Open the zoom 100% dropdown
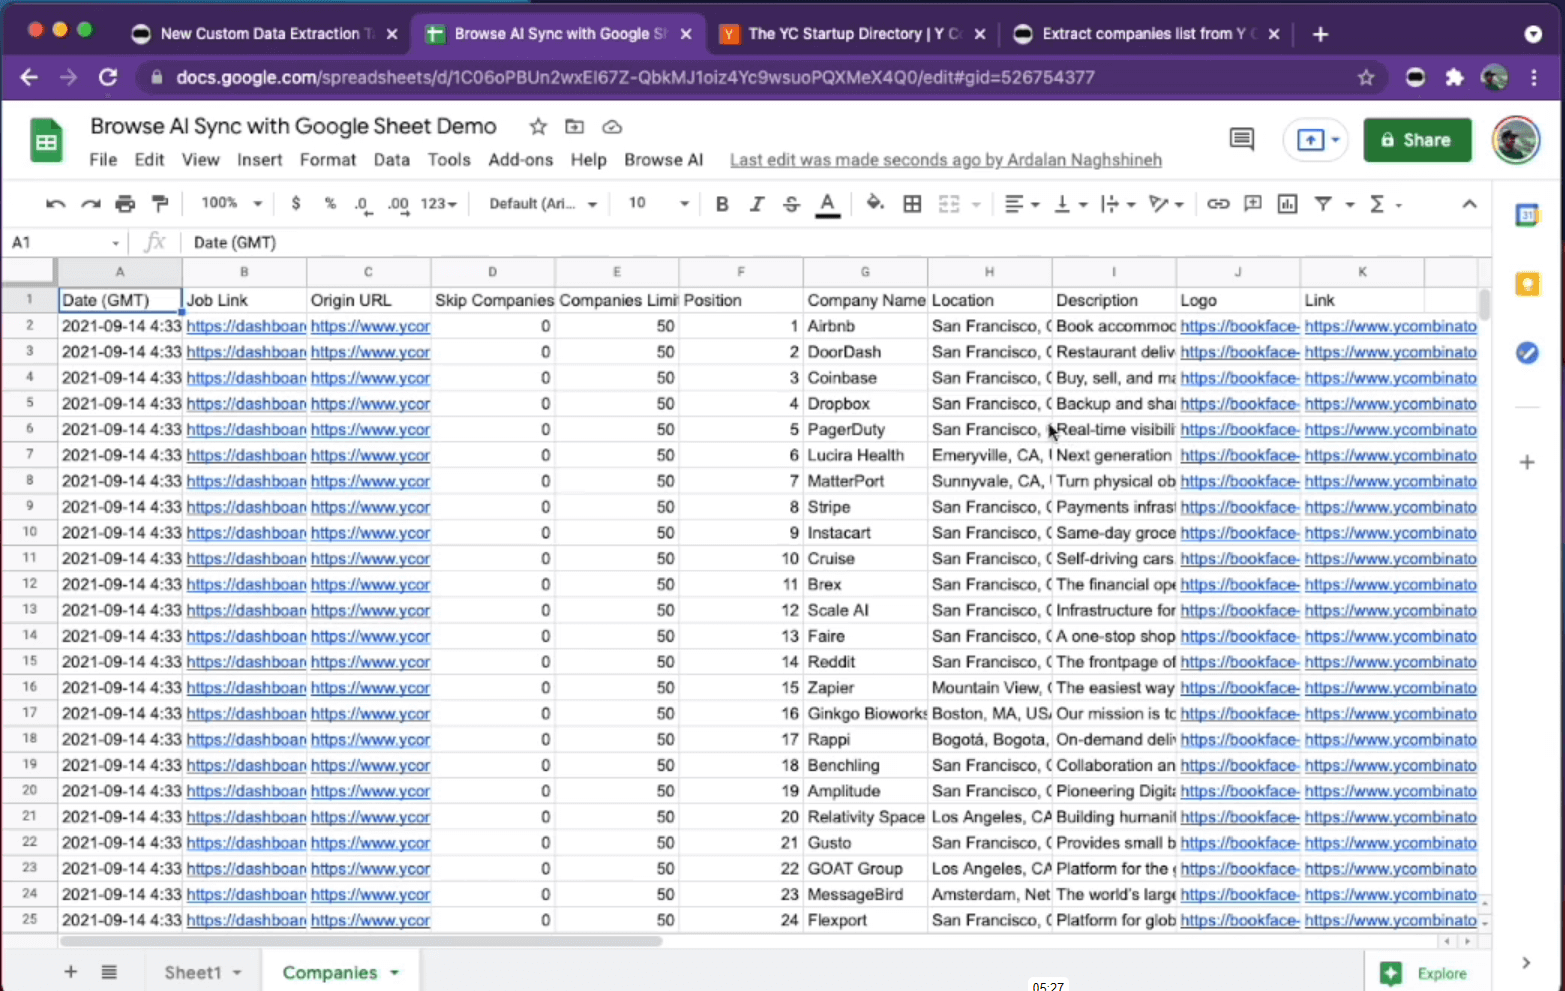 (x=231, y=203)
